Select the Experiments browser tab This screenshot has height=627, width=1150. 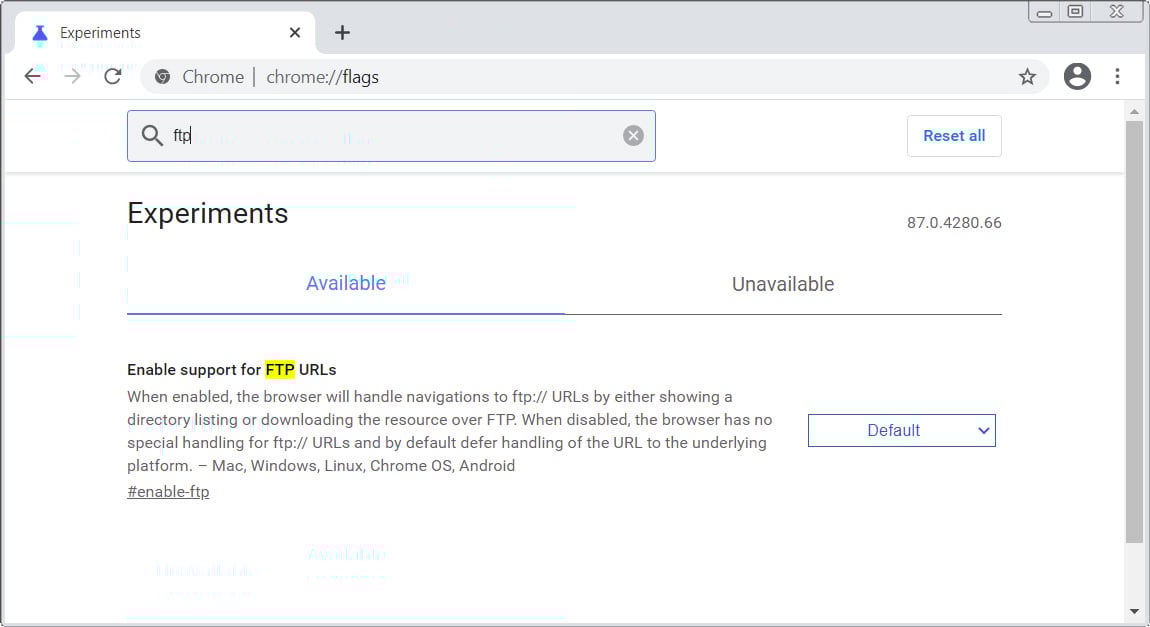(x=165, y=32)
